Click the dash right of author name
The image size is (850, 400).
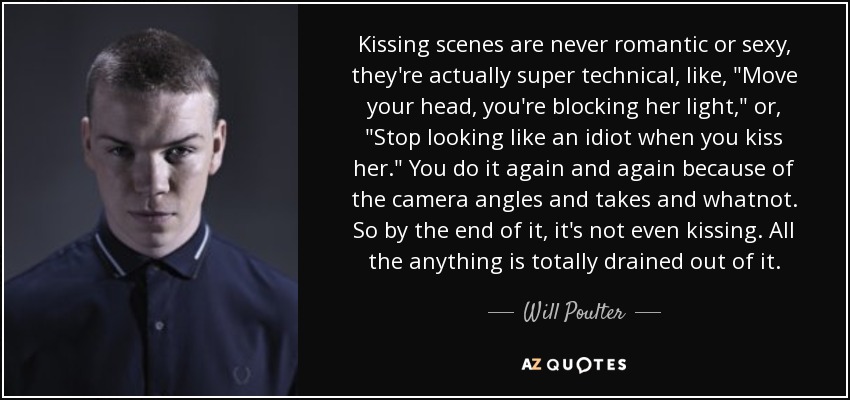(647, 313)
